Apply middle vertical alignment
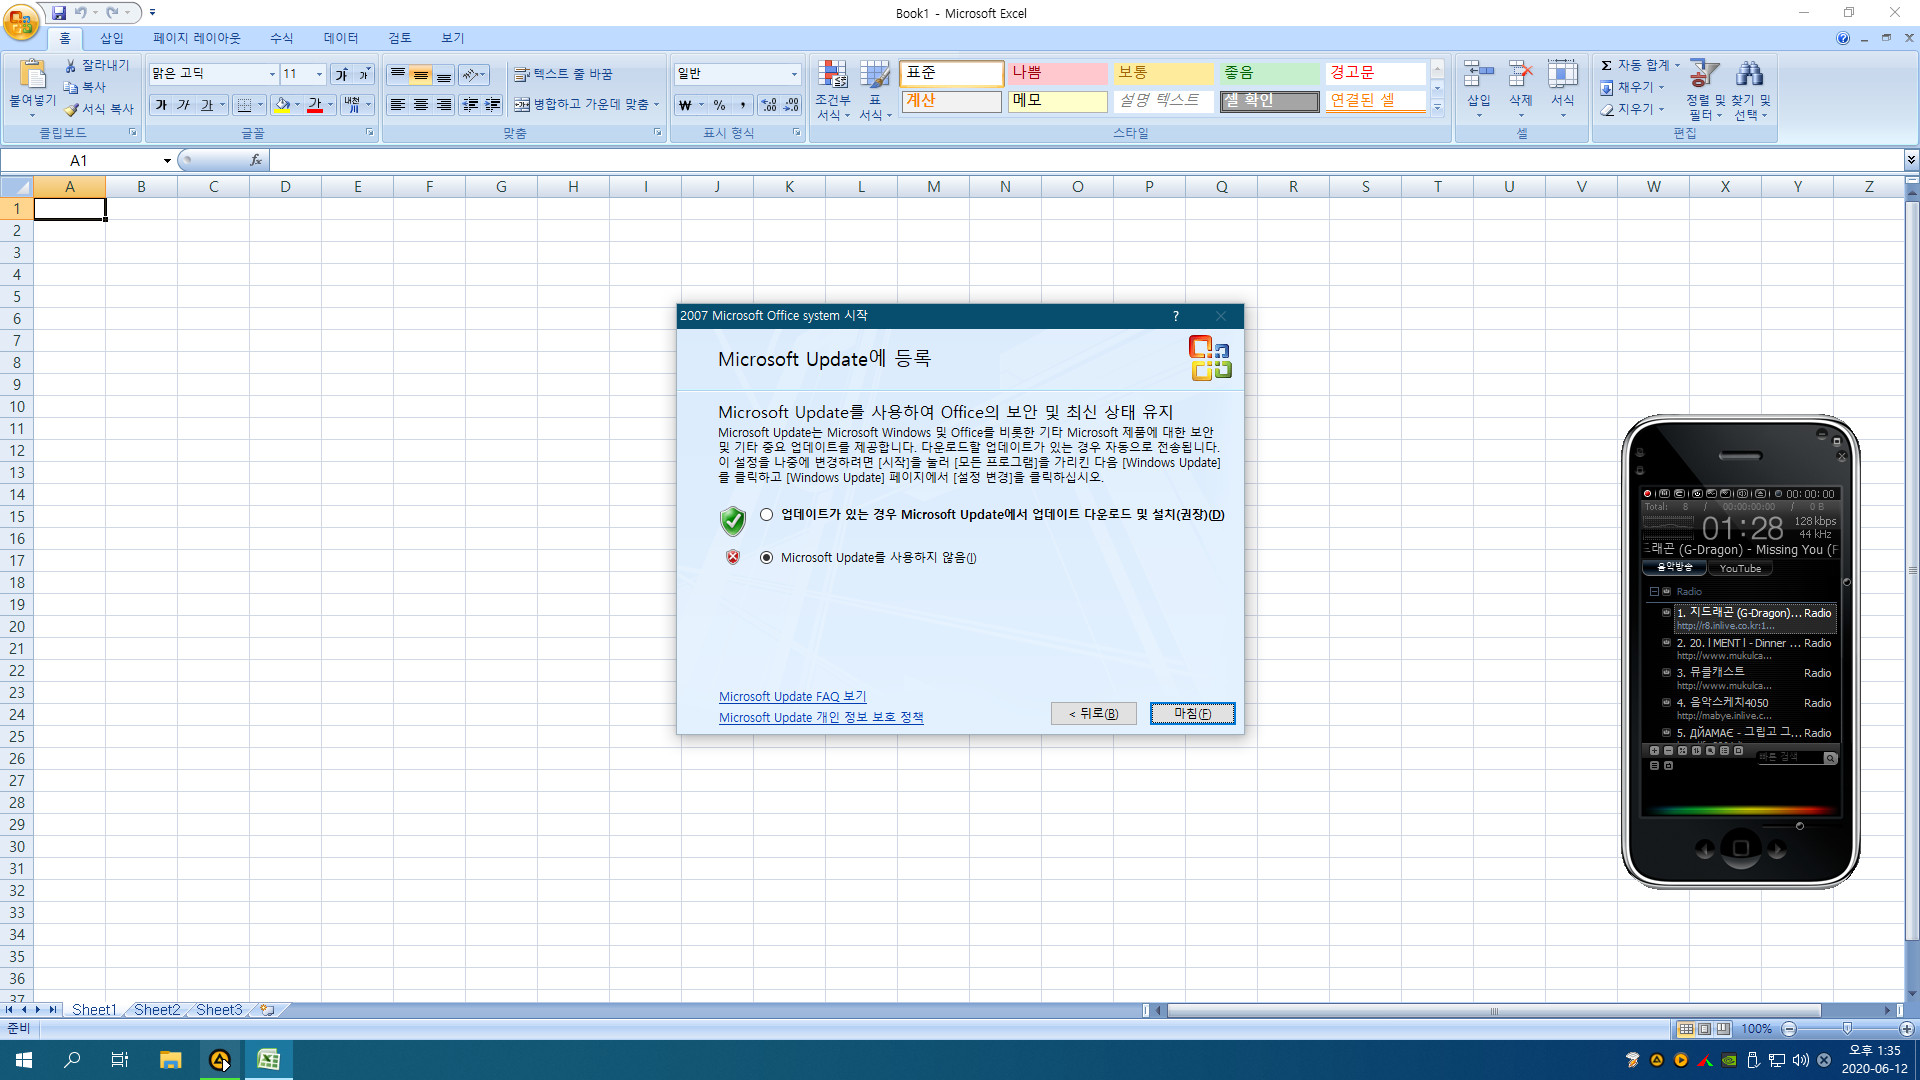 (421, 75)
